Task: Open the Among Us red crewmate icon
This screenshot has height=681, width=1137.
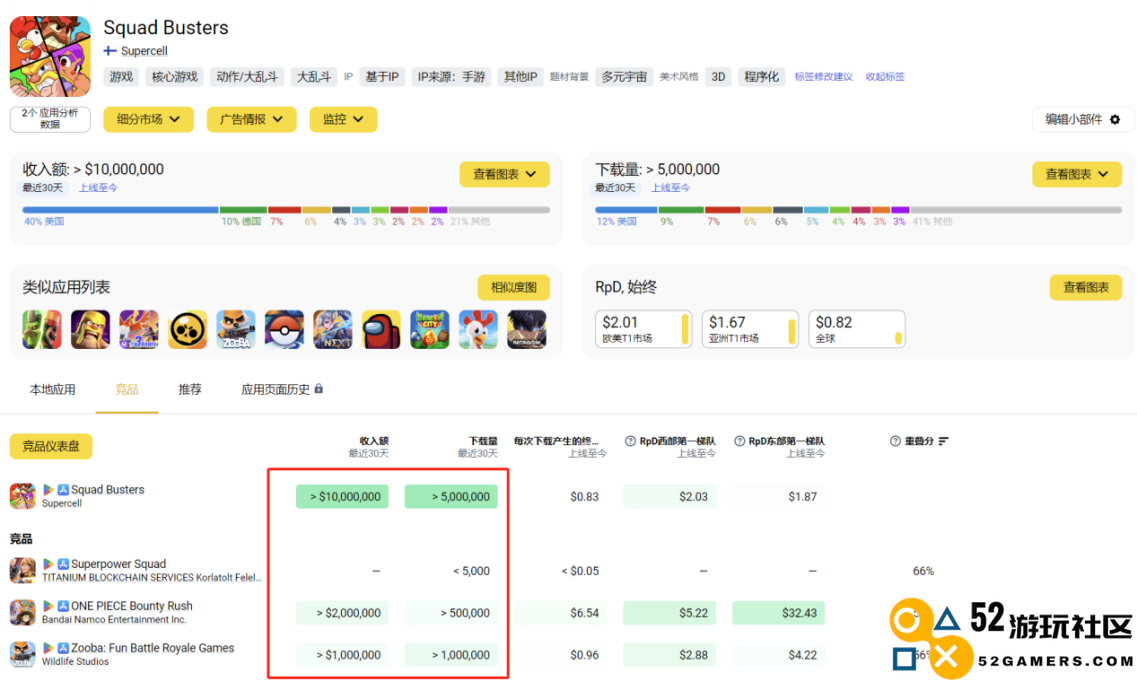Action: [381, 329]
